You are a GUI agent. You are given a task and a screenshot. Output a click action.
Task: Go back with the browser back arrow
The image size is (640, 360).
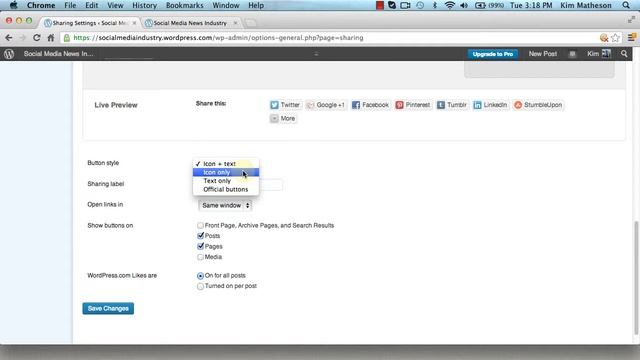point(9,38)
